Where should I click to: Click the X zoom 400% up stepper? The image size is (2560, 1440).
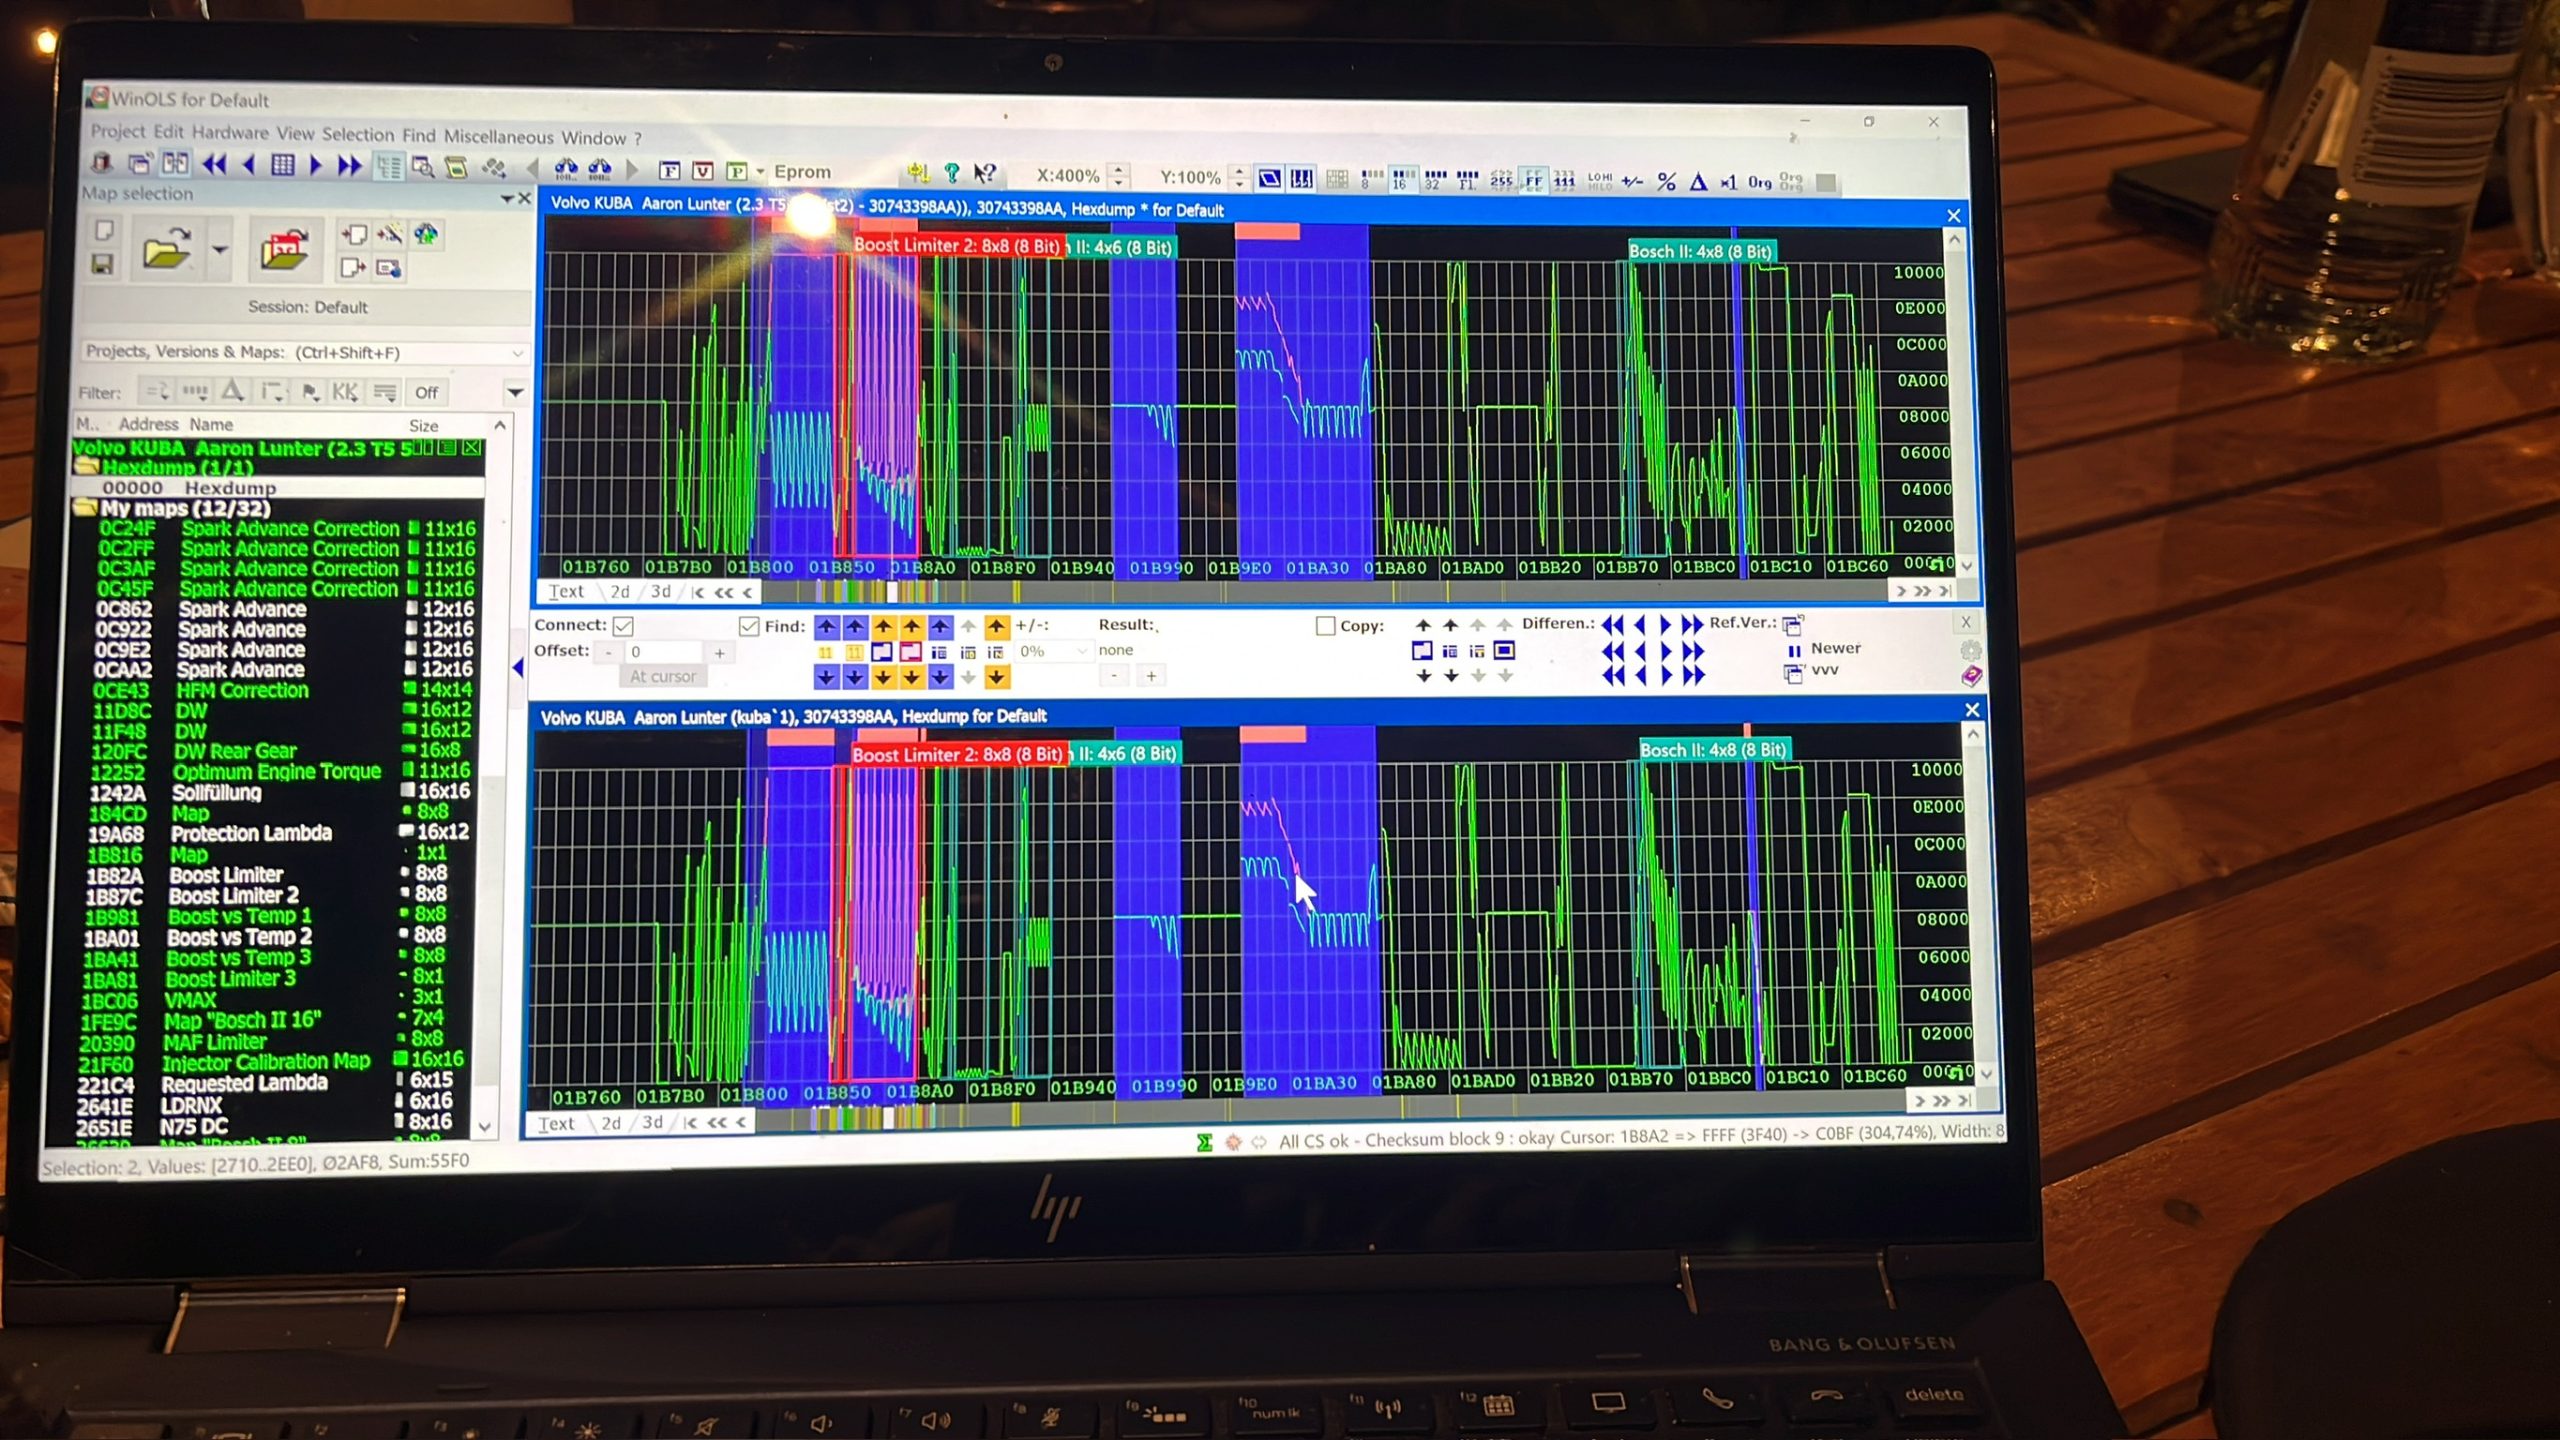[x=1120, y=169]
